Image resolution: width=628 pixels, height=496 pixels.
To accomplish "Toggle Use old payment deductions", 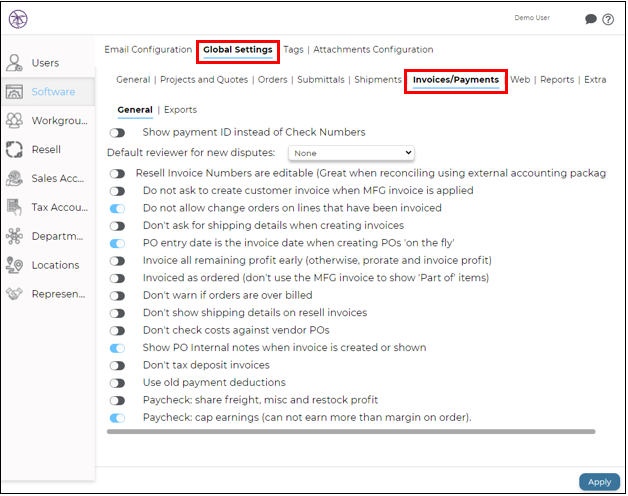I will (x=117, y=383).
